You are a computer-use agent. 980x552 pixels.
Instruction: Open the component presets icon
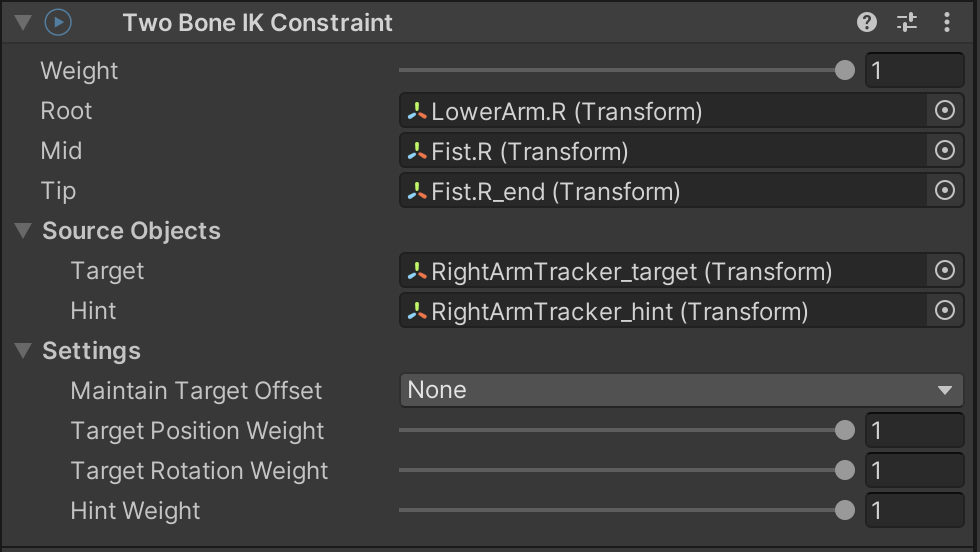[906, 23]
